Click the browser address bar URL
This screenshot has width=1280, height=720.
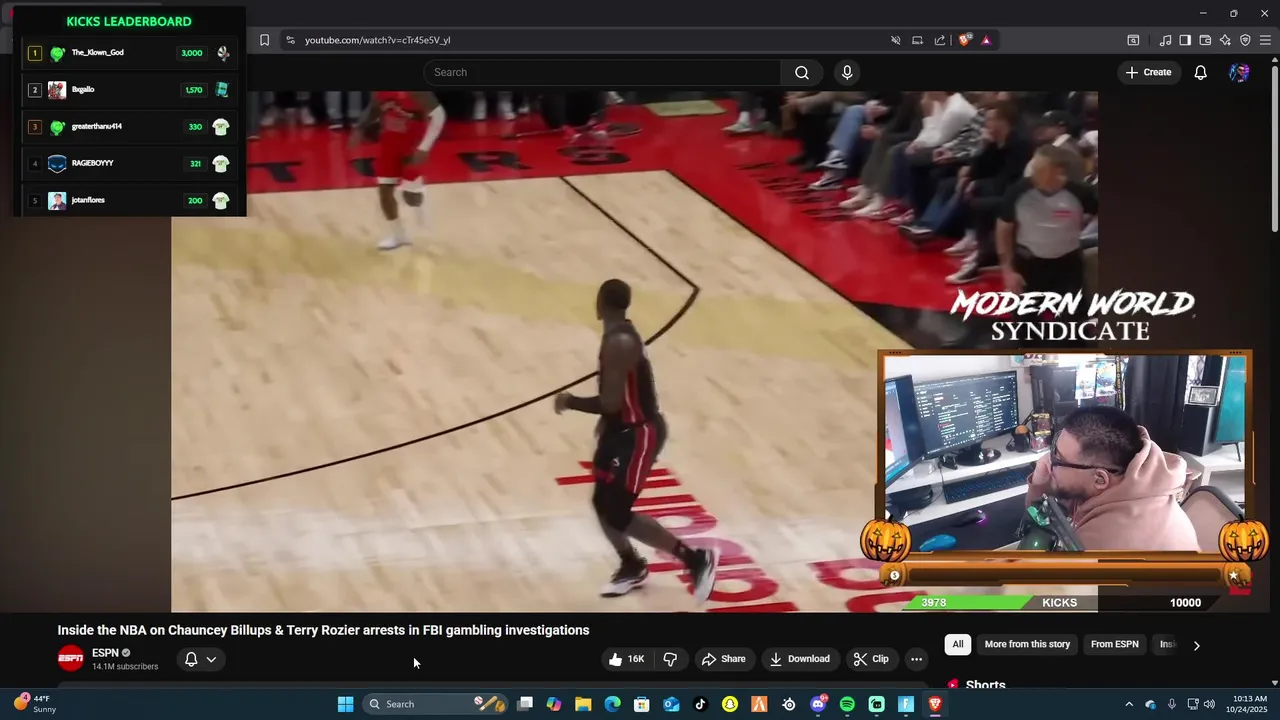377,40
